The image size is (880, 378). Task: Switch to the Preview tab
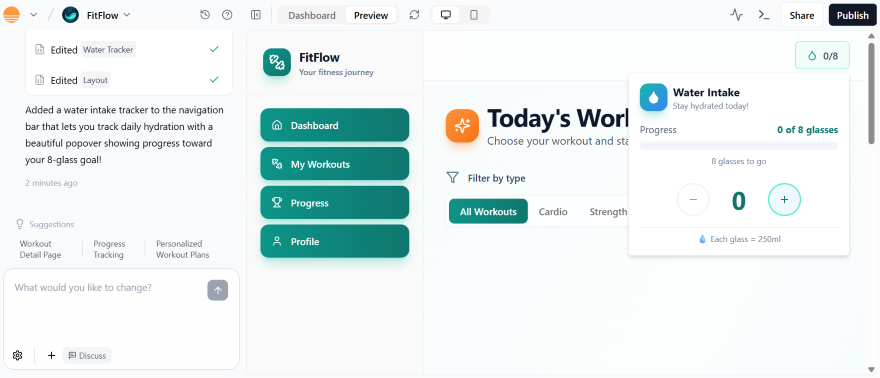click(371, 15)
